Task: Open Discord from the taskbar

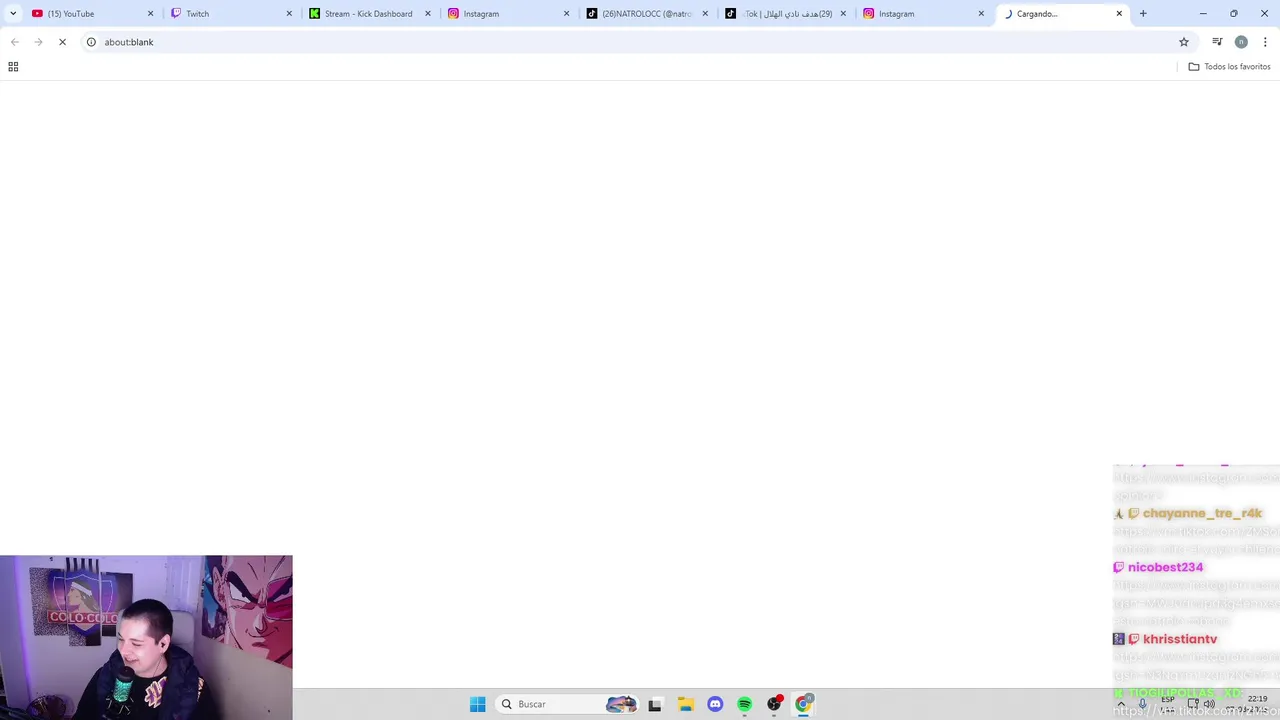Action: (715, 704)
